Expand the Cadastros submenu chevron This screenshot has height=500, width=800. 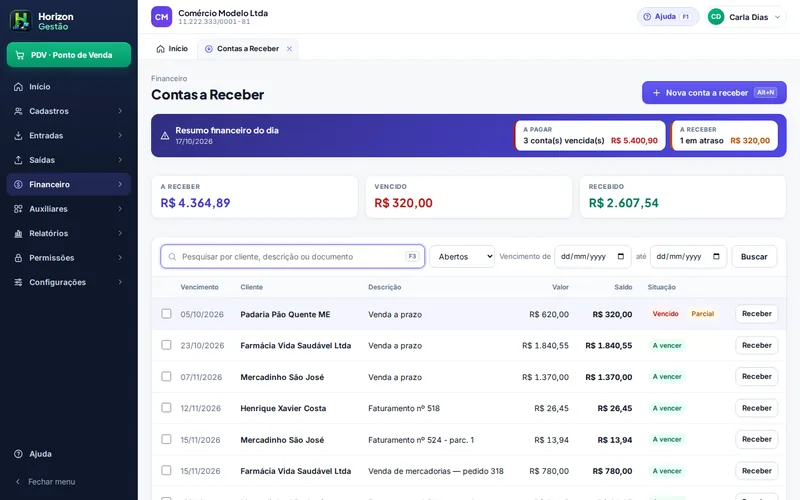coord(120,111)
